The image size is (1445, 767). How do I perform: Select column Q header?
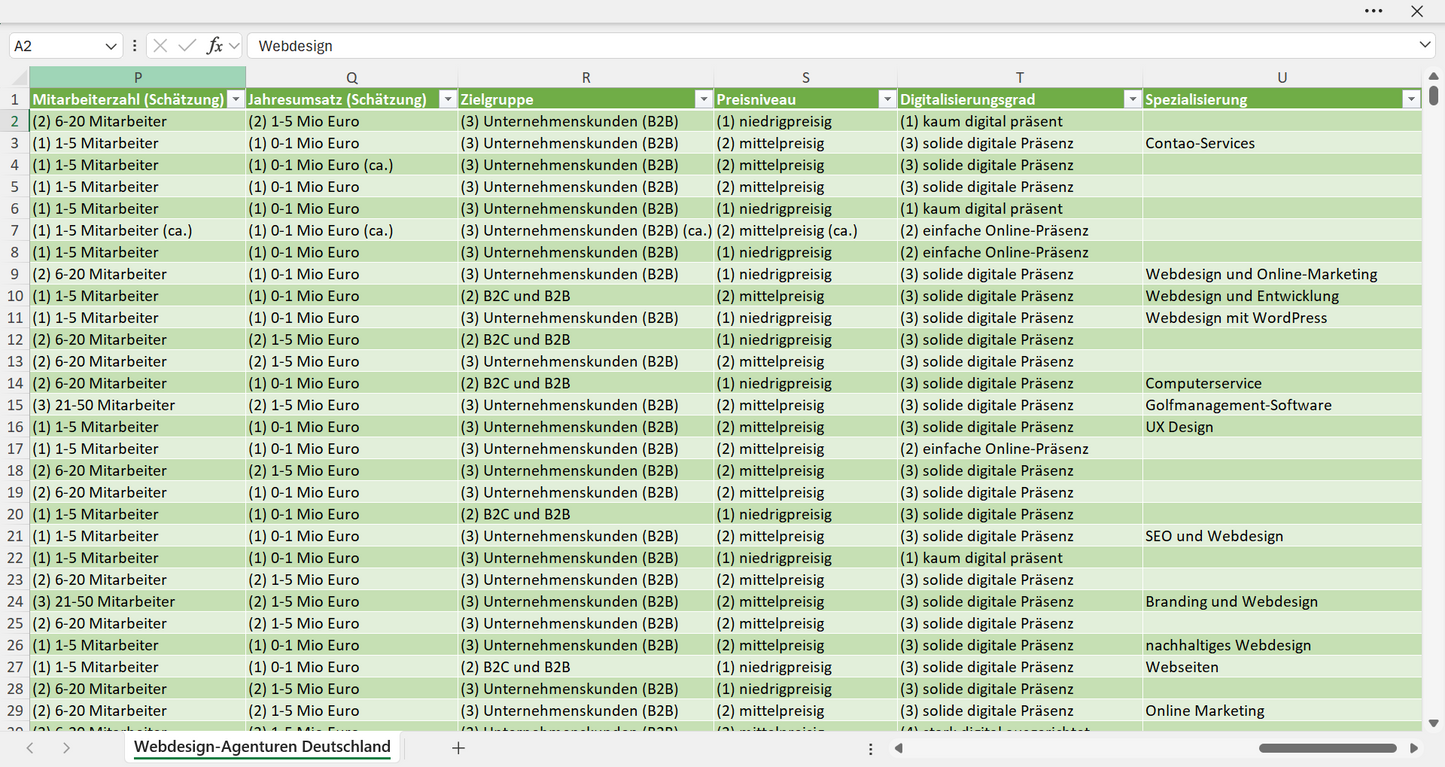pyautogui.click(x=352, y=78)
